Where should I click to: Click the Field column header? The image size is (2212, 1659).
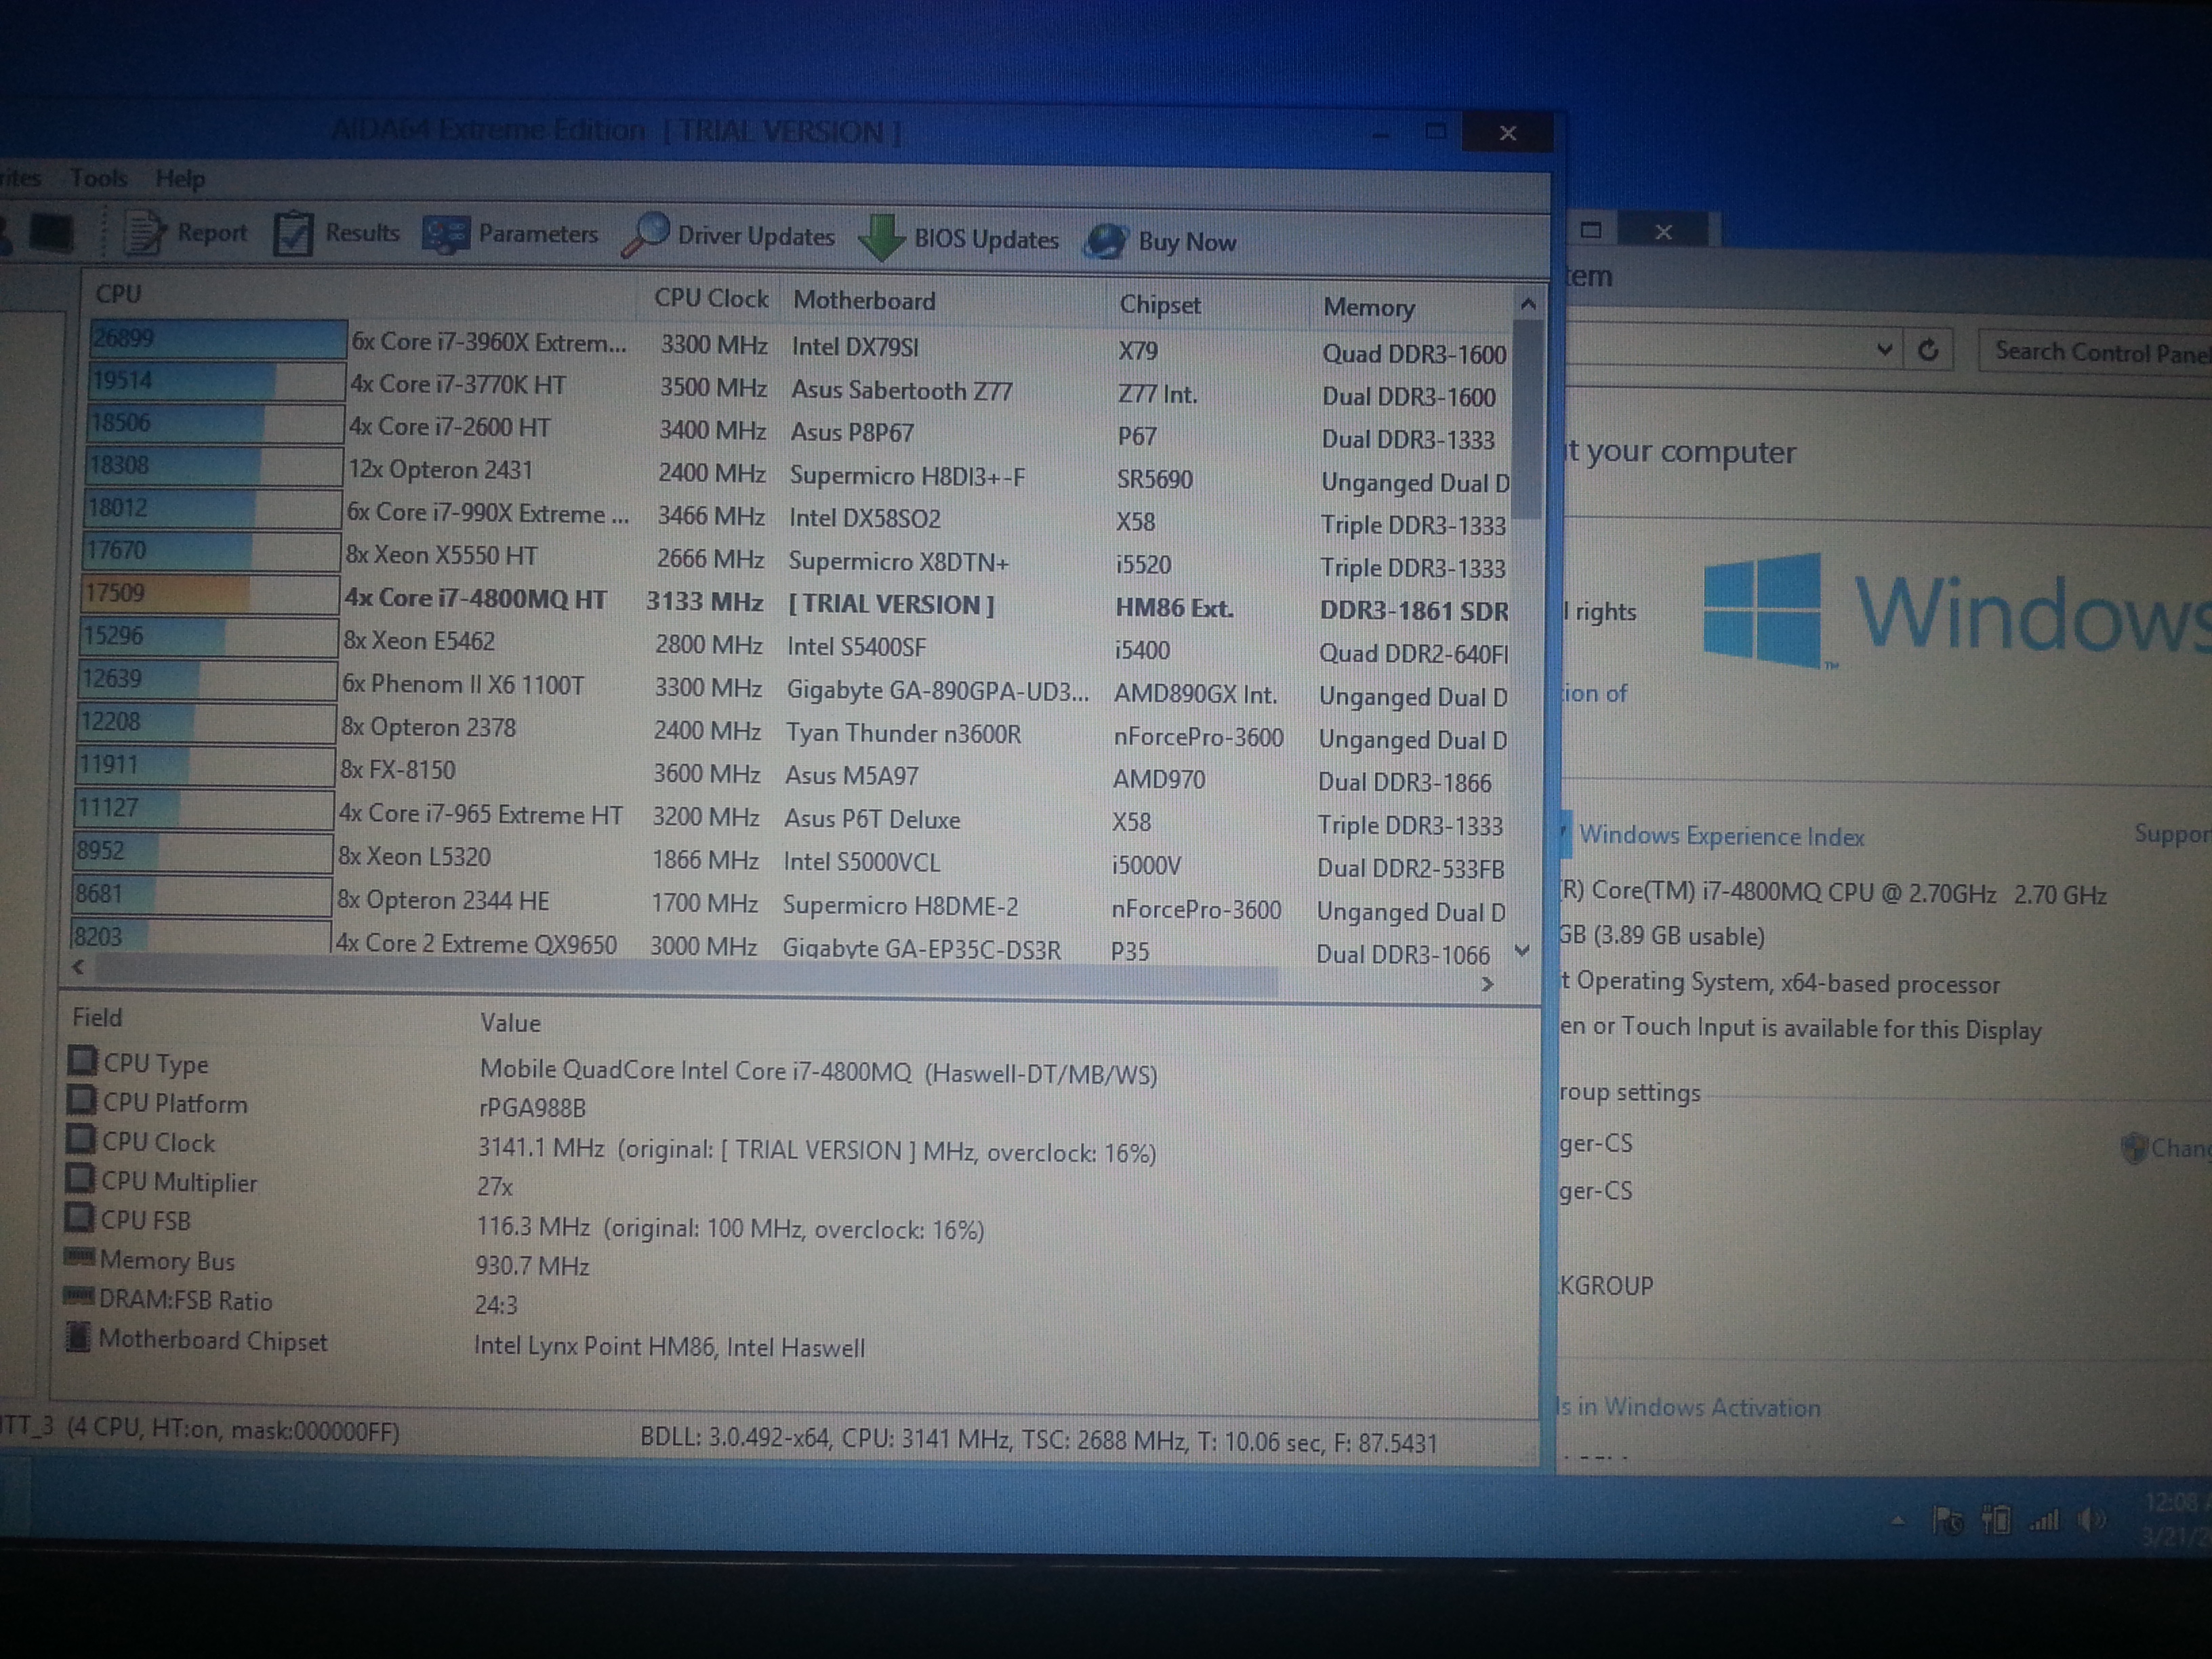click(97, 1017)
